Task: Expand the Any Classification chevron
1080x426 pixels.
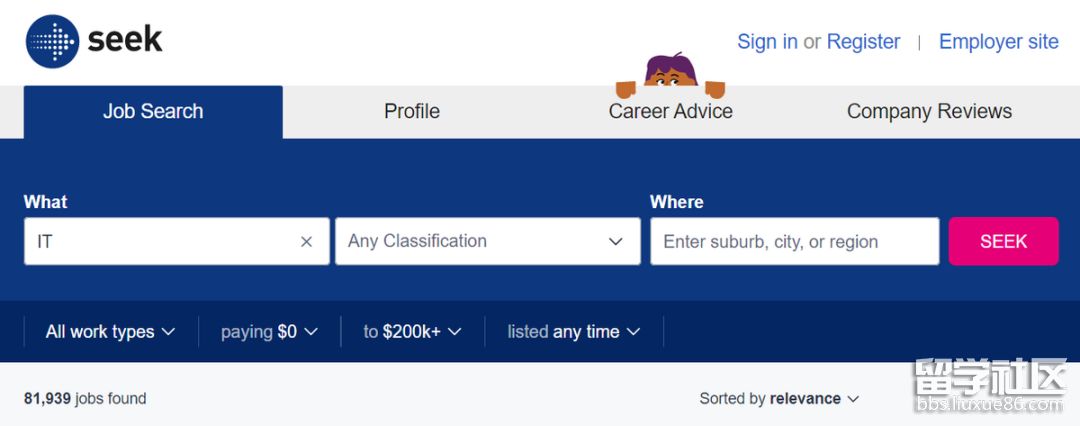Action: [616, 242]
